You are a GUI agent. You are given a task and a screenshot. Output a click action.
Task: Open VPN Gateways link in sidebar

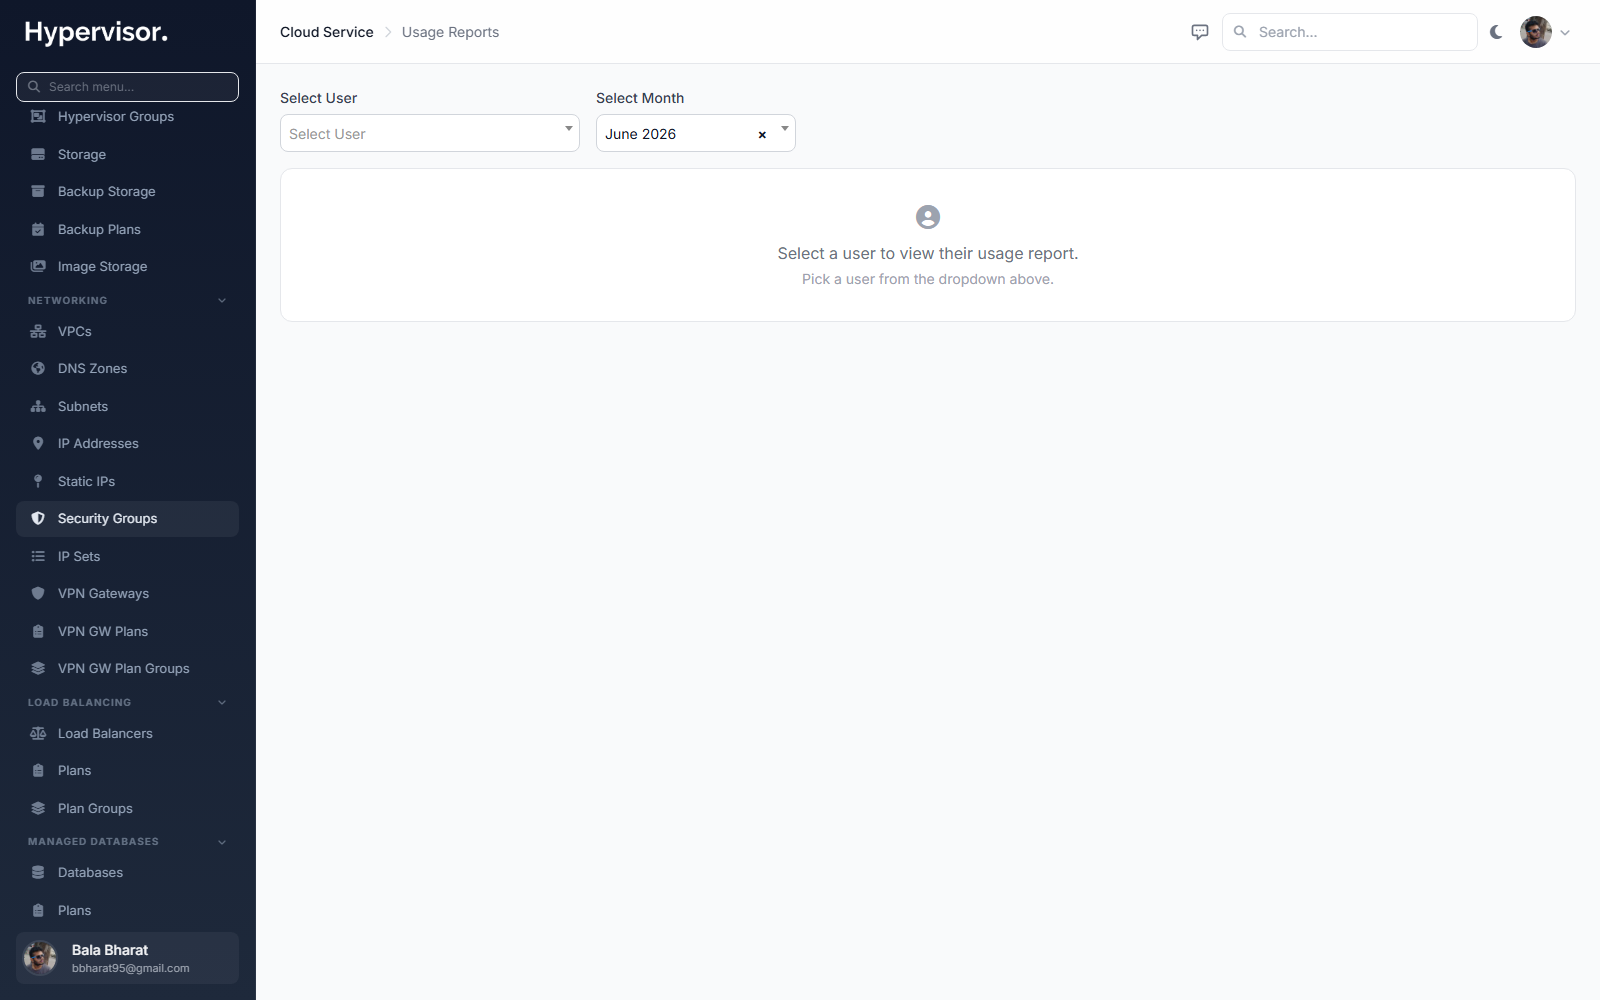click(x=127, y=594)
